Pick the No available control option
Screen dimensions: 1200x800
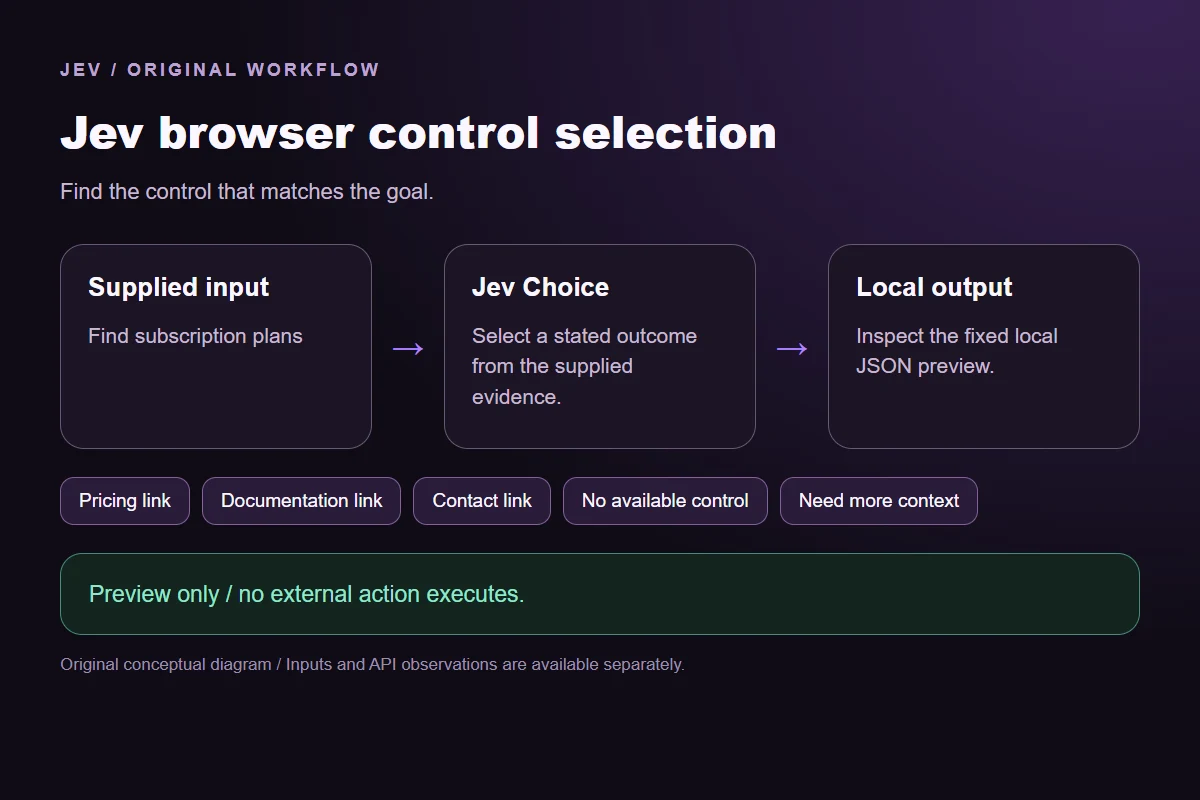665,501
